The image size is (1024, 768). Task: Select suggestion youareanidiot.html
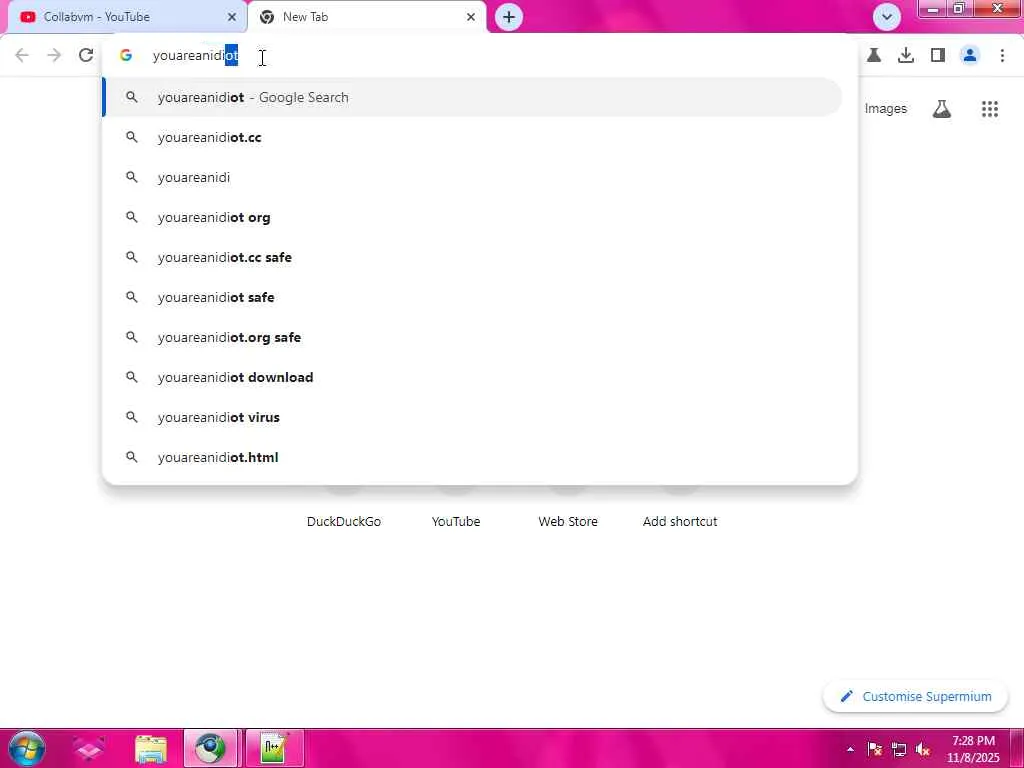tap(473, 457)
